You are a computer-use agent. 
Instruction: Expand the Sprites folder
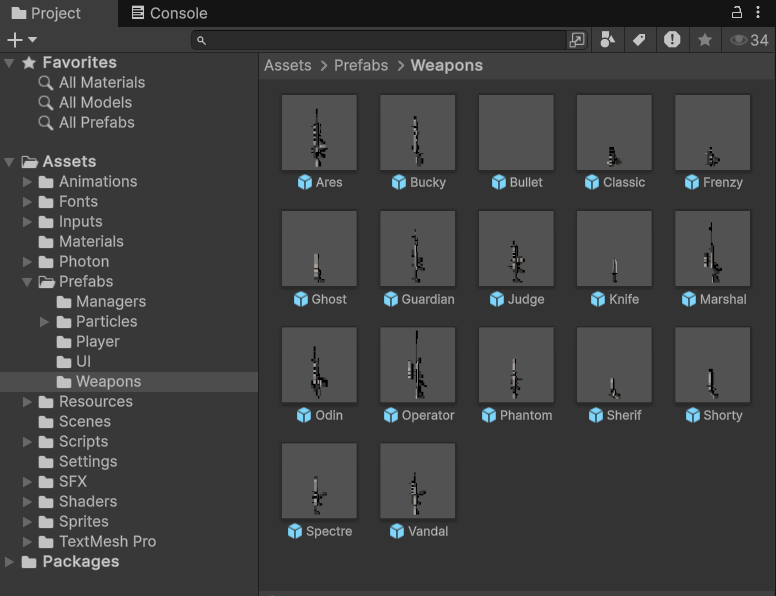click(27, 522)
